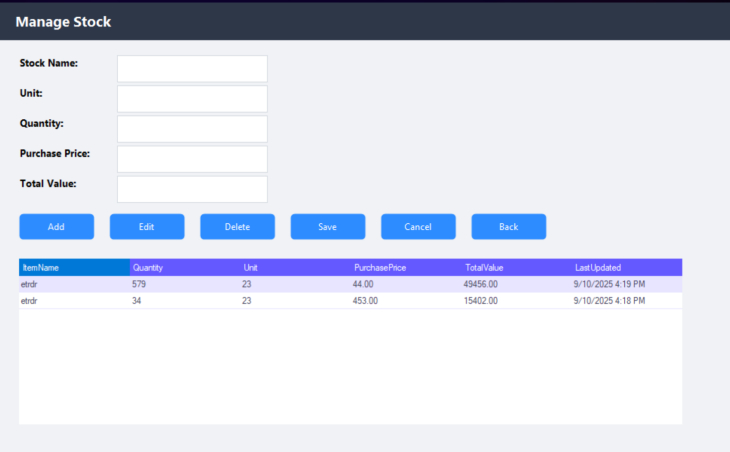Click the Purchase Price text field

click(192, 159)
